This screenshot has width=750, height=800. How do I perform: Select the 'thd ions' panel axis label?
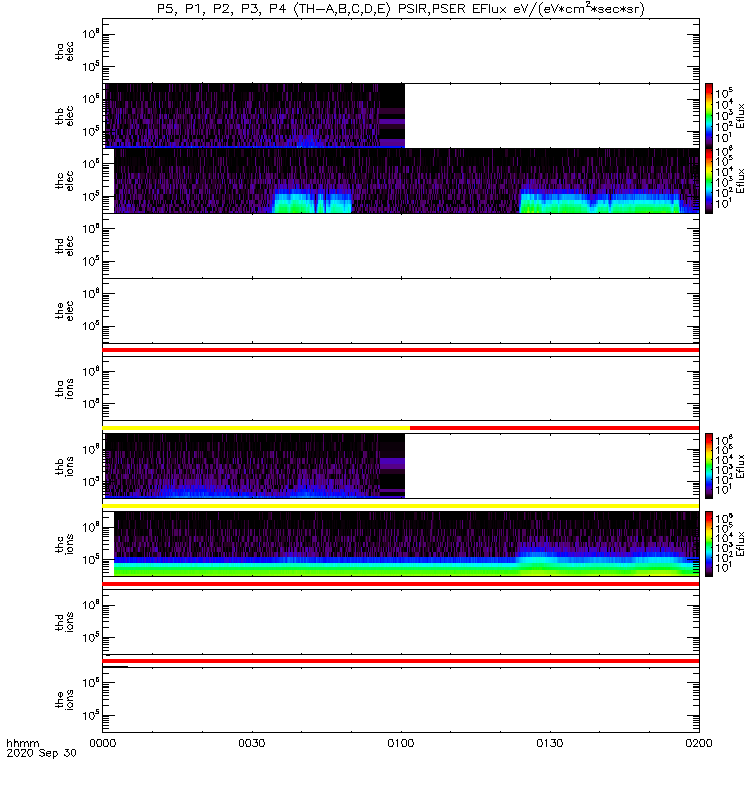coord(65,622)
